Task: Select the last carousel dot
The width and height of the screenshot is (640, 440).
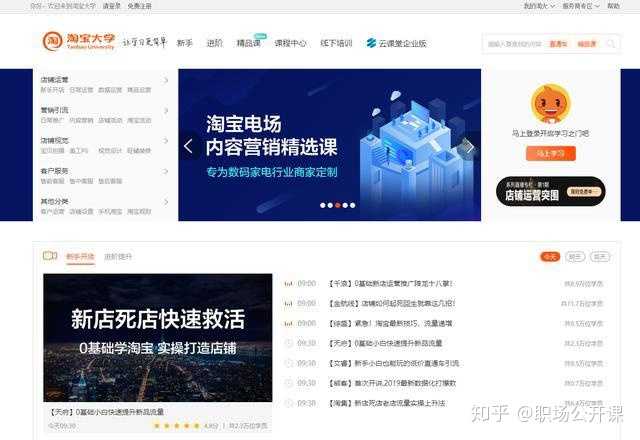Action: (x=353, y=205)
